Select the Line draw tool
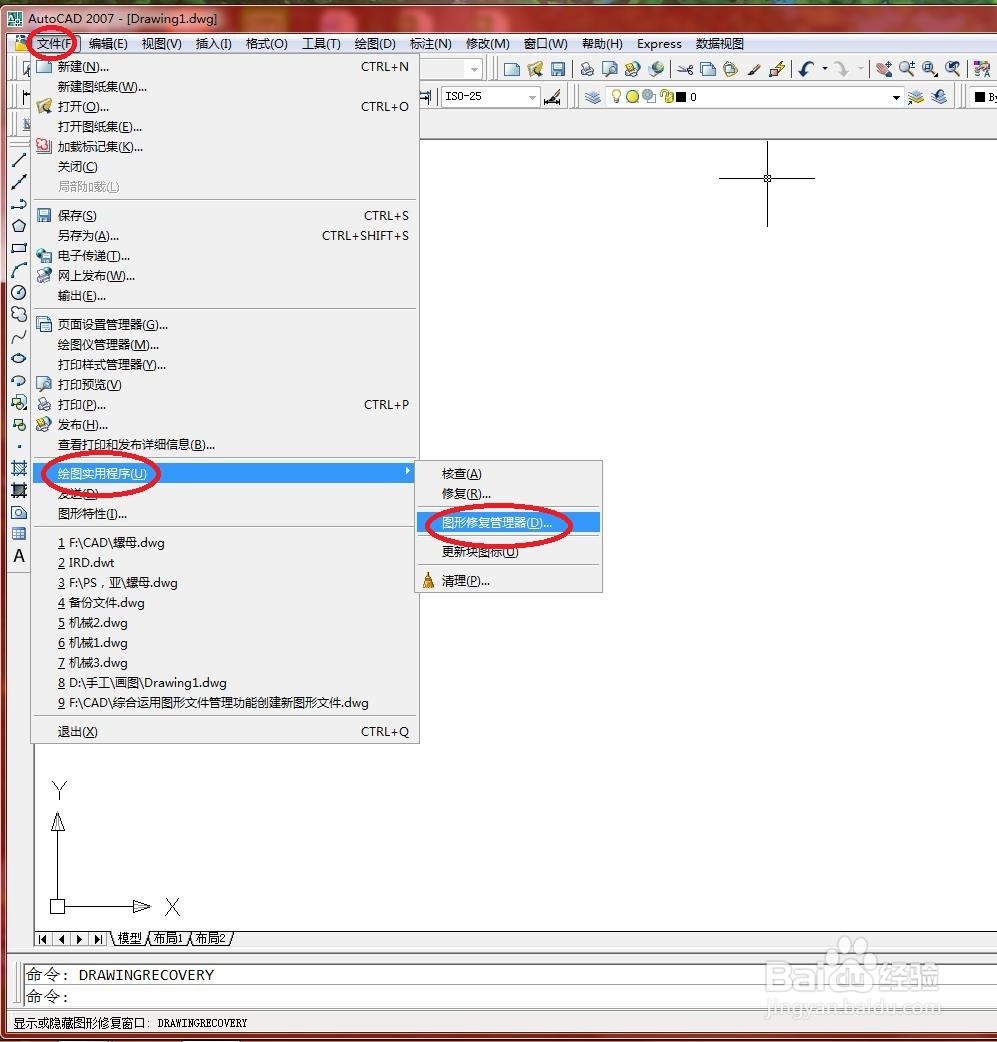Screen dimensions: 997x1042 pos(19,159)
